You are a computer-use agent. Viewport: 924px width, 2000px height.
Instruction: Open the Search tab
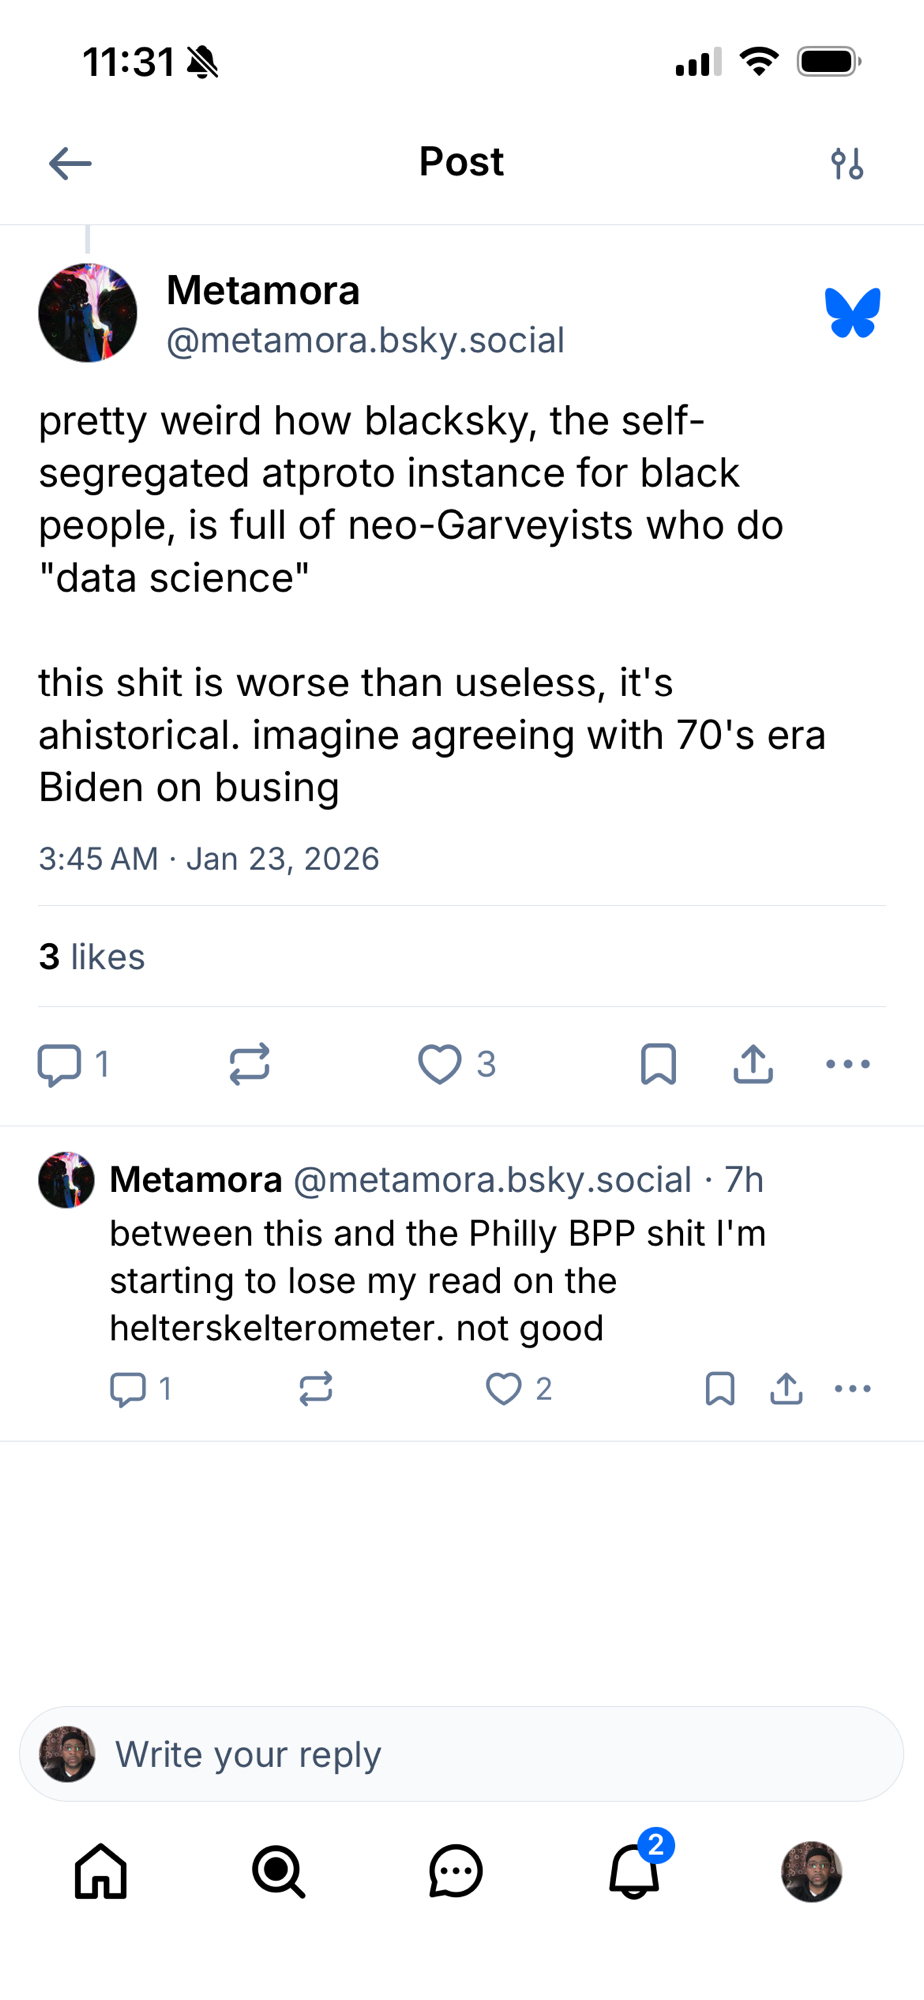coord(278,1871)
